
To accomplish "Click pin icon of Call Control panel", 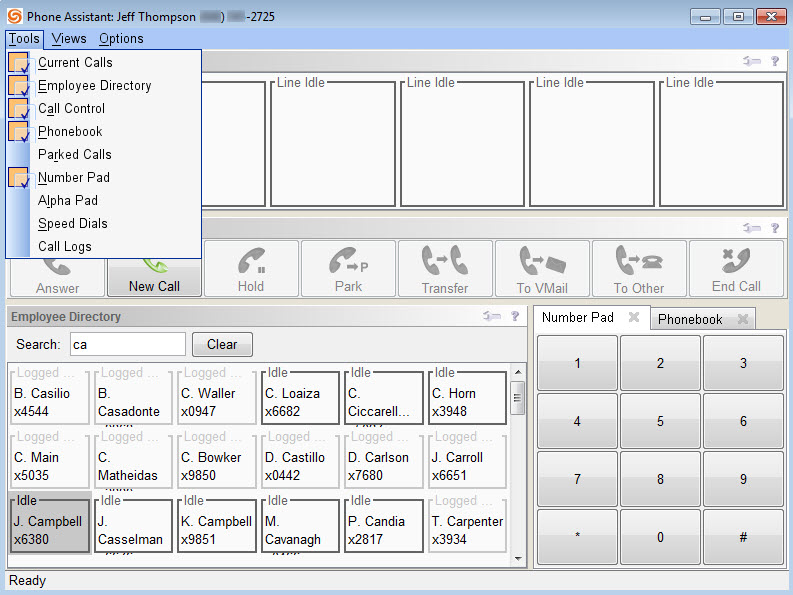I will [752, 228].
